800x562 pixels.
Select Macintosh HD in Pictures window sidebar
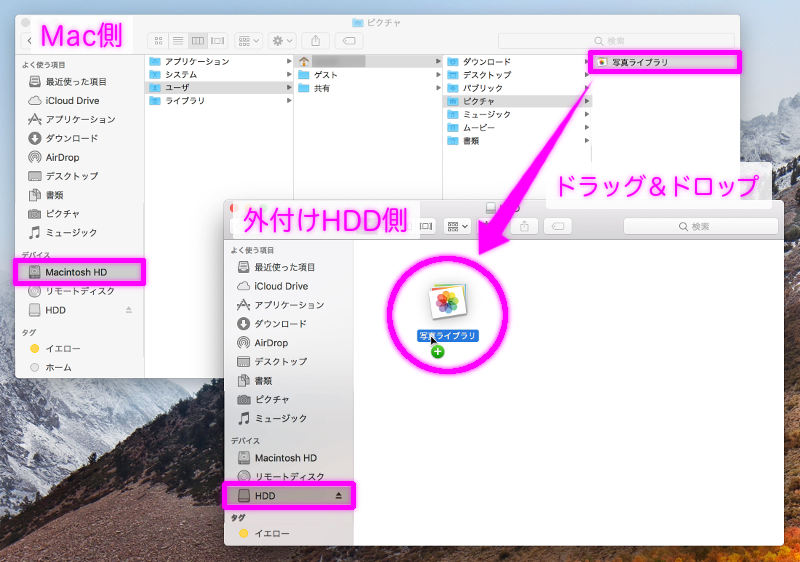pos(80,272)
